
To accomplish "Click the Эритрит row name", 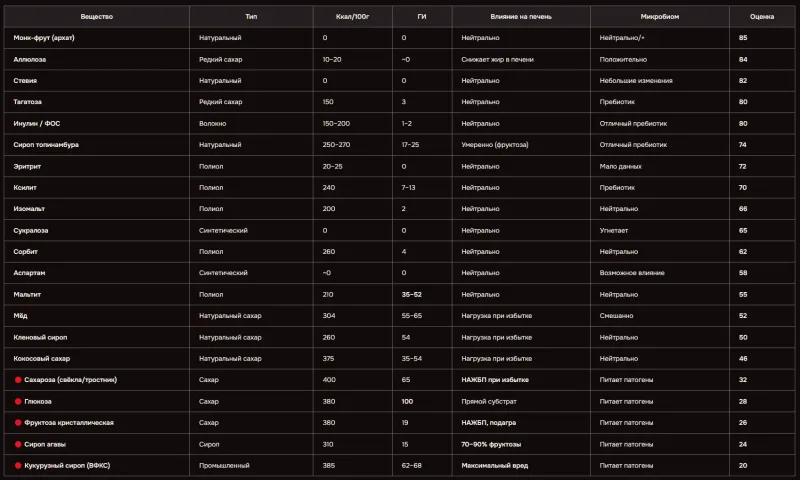I will point(27,166).
